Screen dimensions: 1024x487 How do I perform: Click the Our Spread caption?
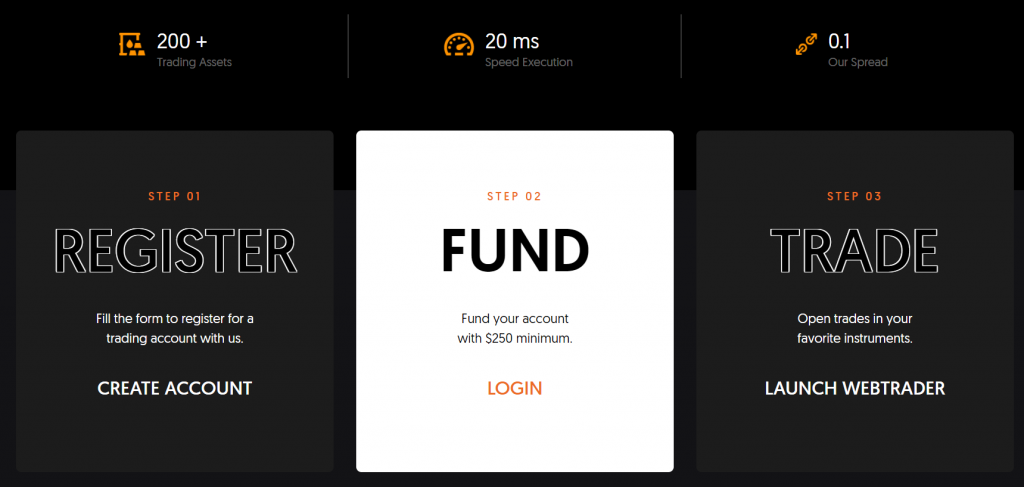pyautogui.click(x=858, y=63)
